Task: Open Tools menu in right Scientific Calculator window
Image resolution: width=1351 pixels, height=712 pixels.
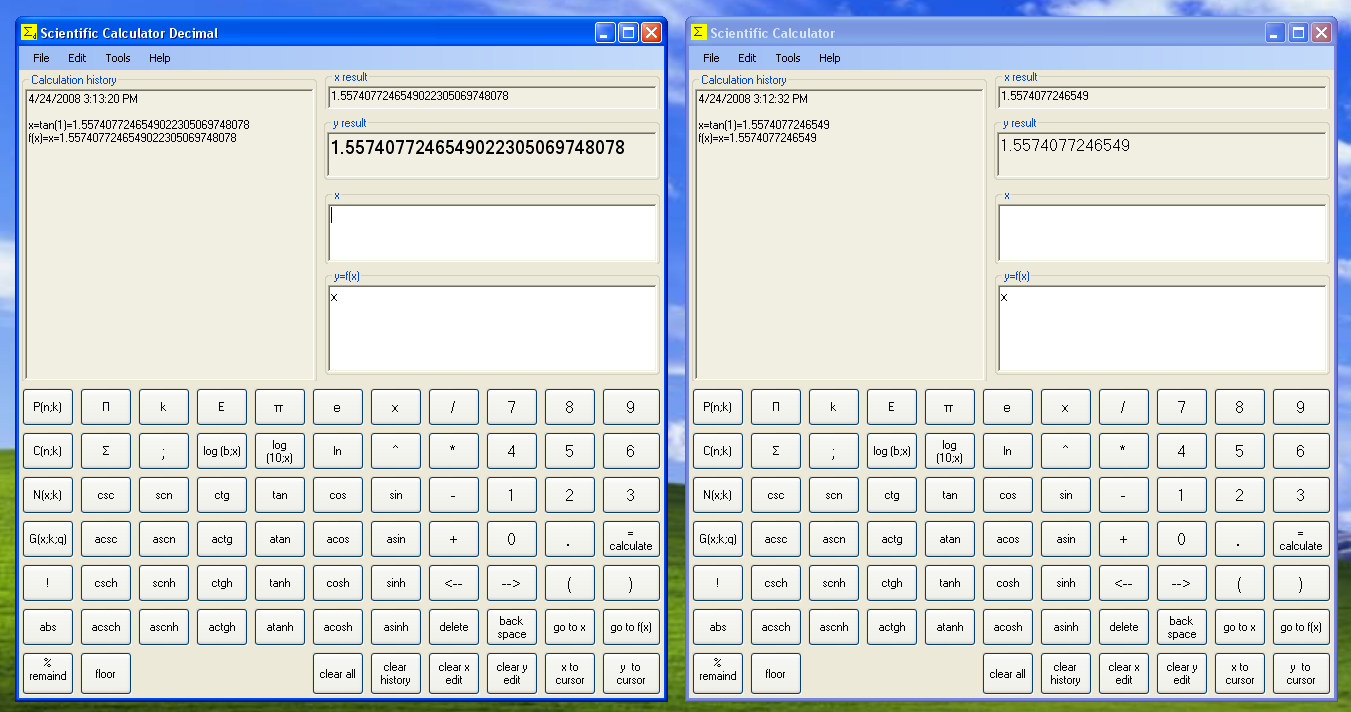Action: (x=788, y=58)
